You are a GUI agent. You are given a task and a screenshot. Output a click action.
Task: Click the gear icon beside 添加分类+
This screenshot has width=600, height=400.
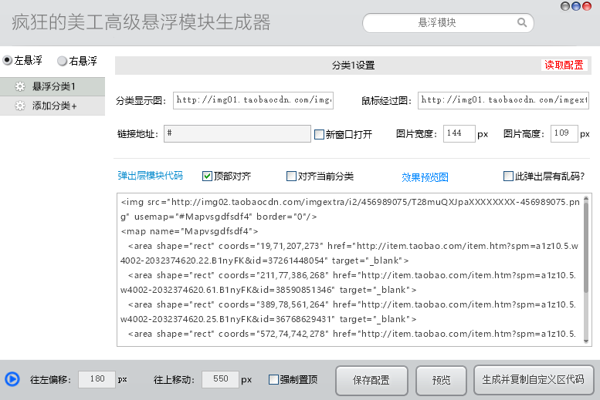point(18,106)
